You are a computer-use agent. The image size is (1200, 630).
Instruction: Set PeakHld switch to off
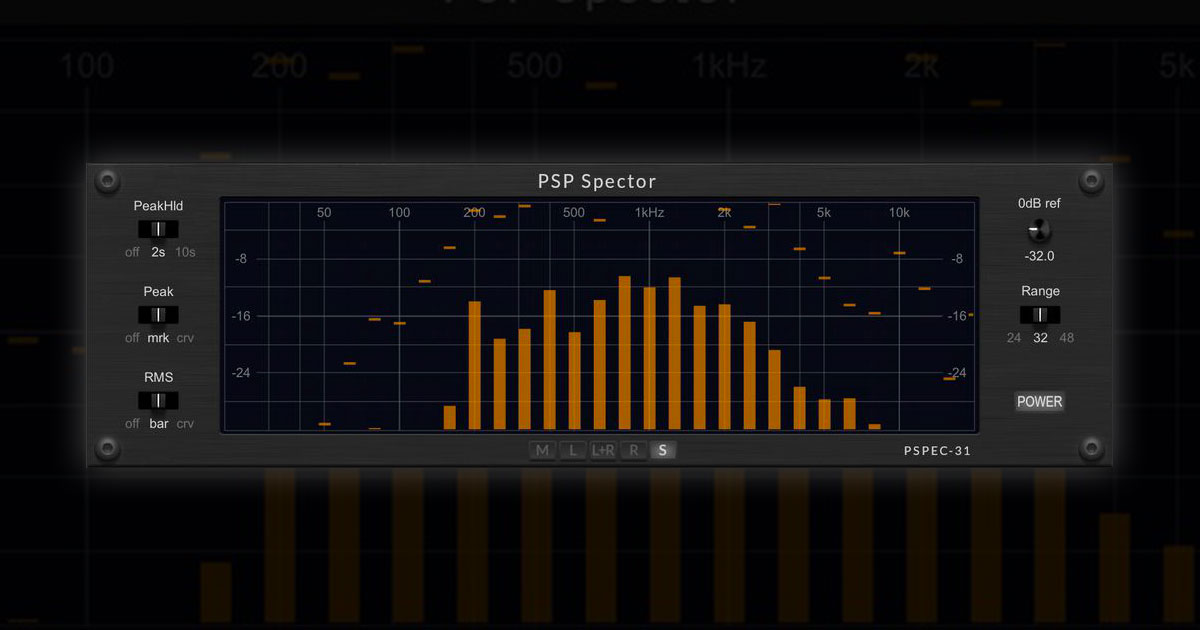[x=131, y=252]
